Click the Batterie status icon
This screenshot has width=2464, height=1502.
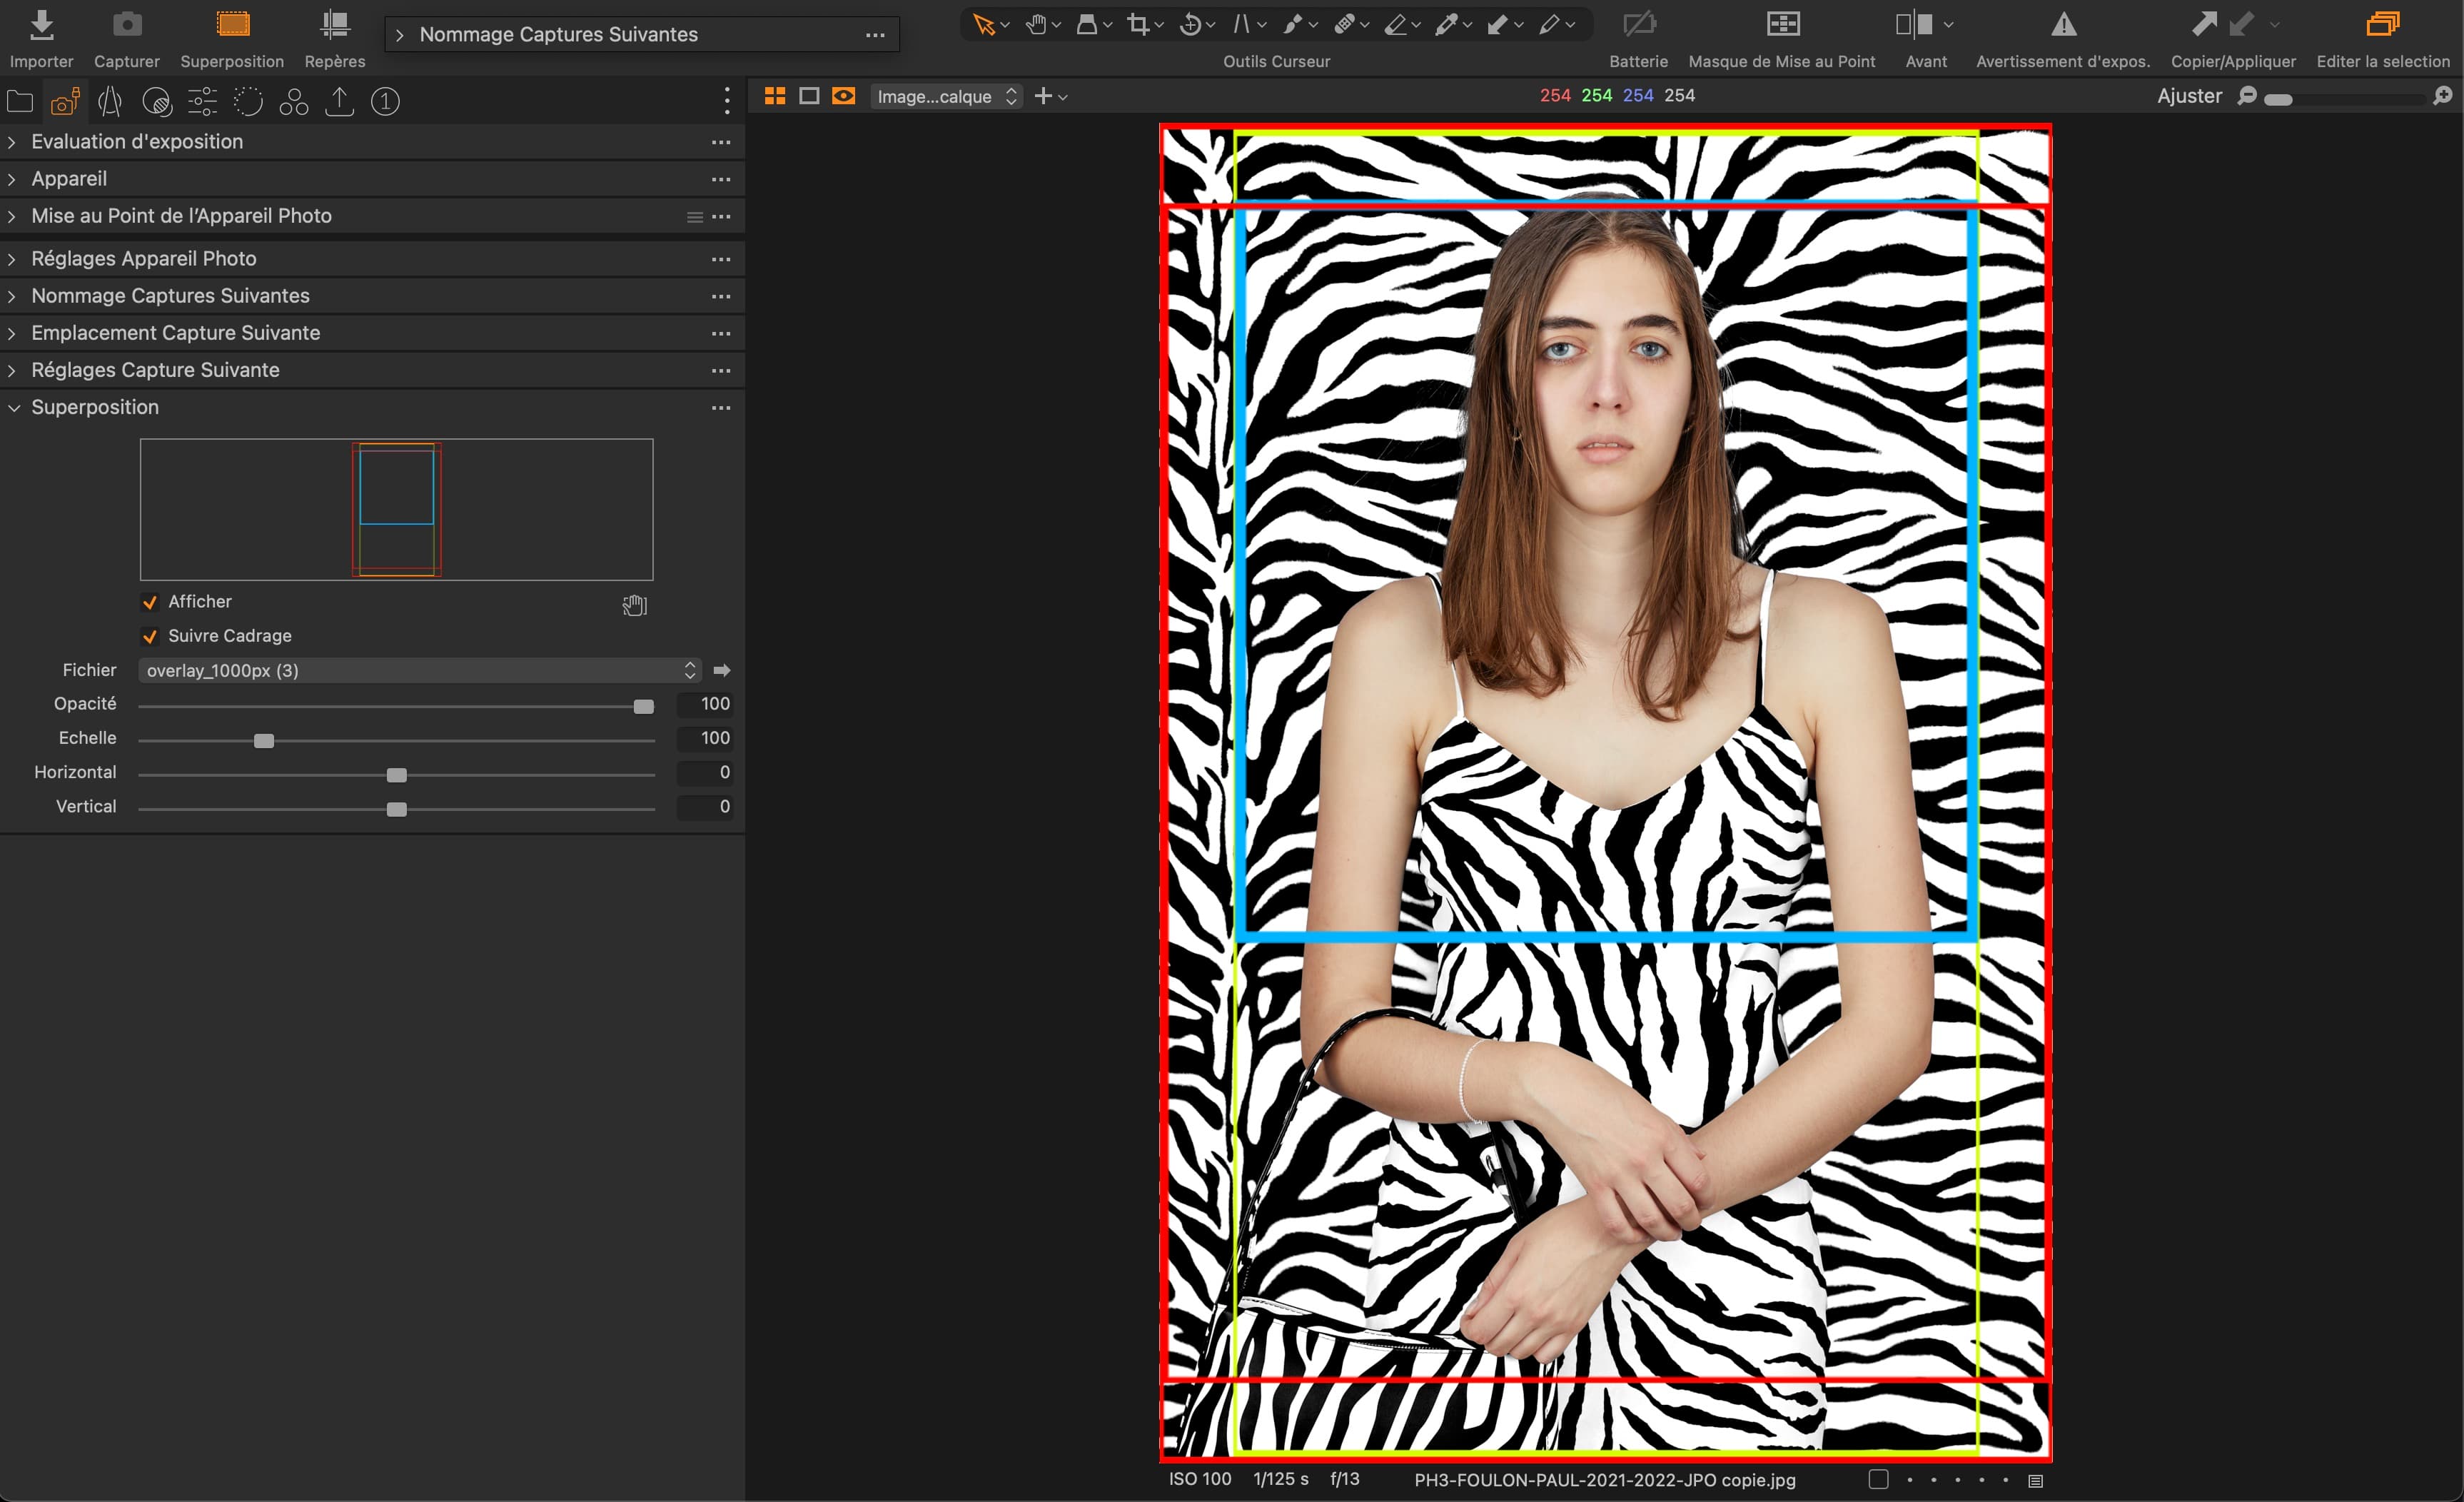(x=1639, y=24)
